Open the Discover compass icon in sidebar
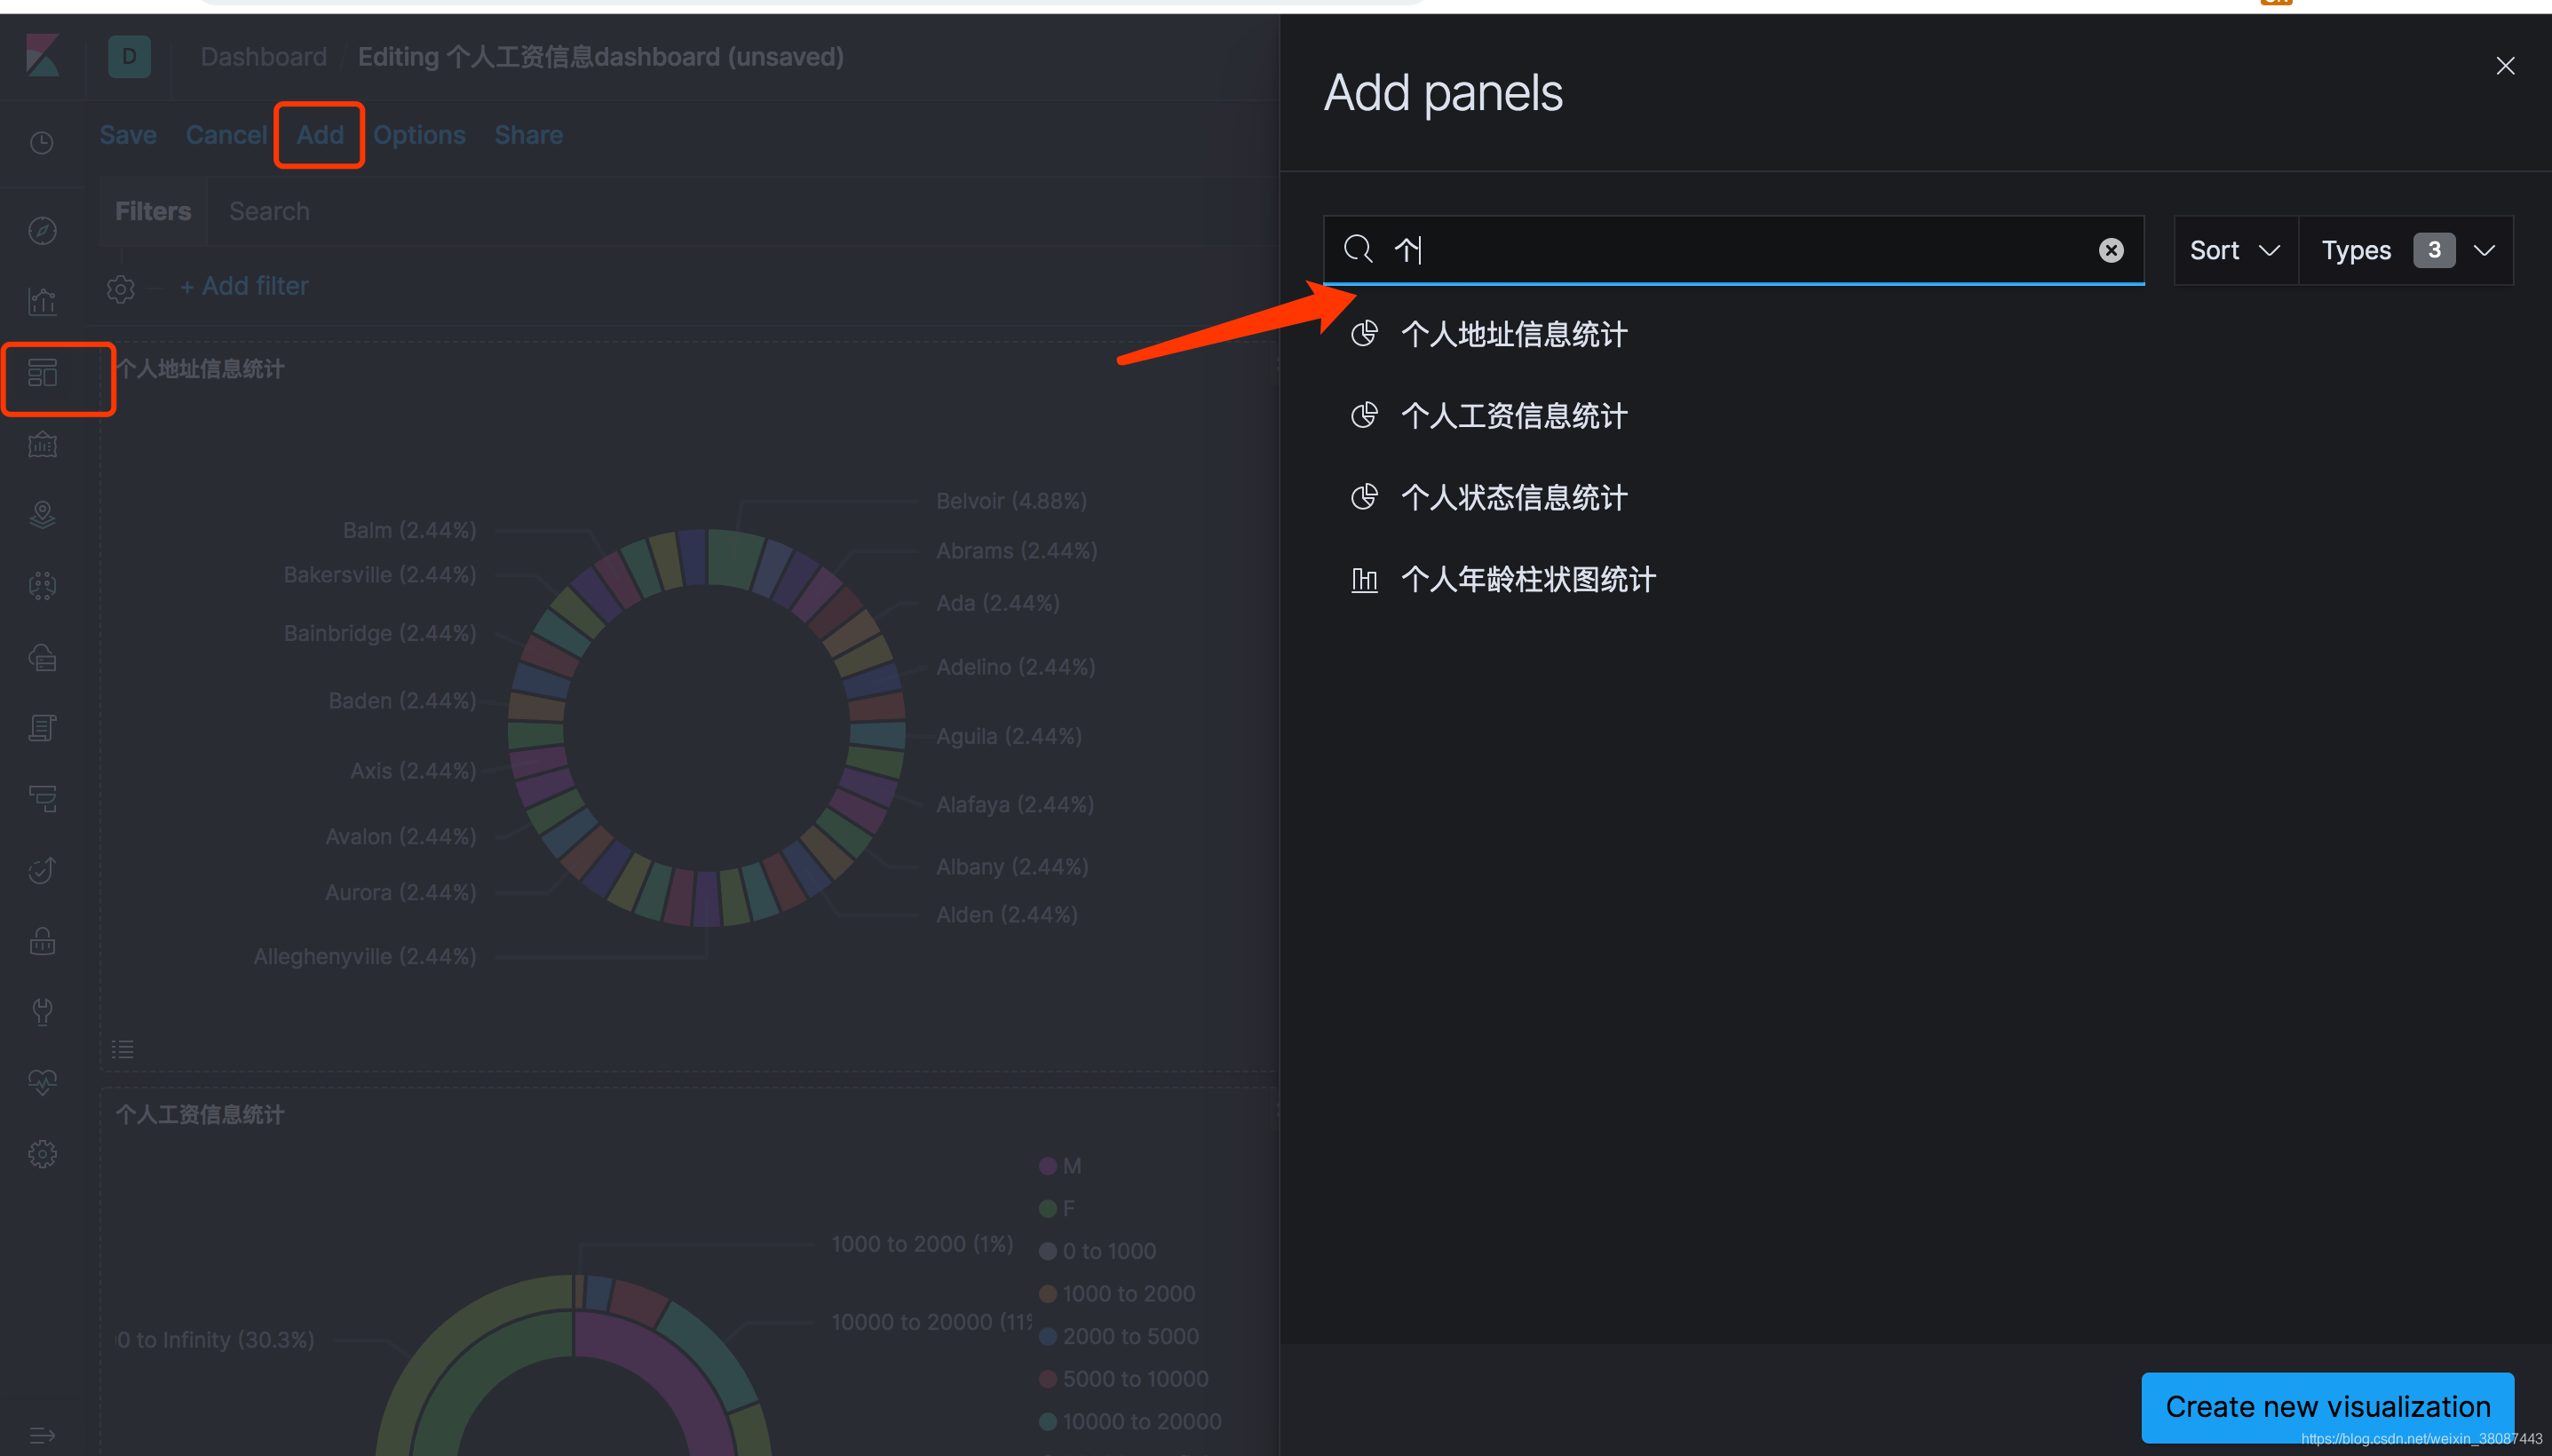The width and height of the screenshot is (2552, 1456). [42, 231]
